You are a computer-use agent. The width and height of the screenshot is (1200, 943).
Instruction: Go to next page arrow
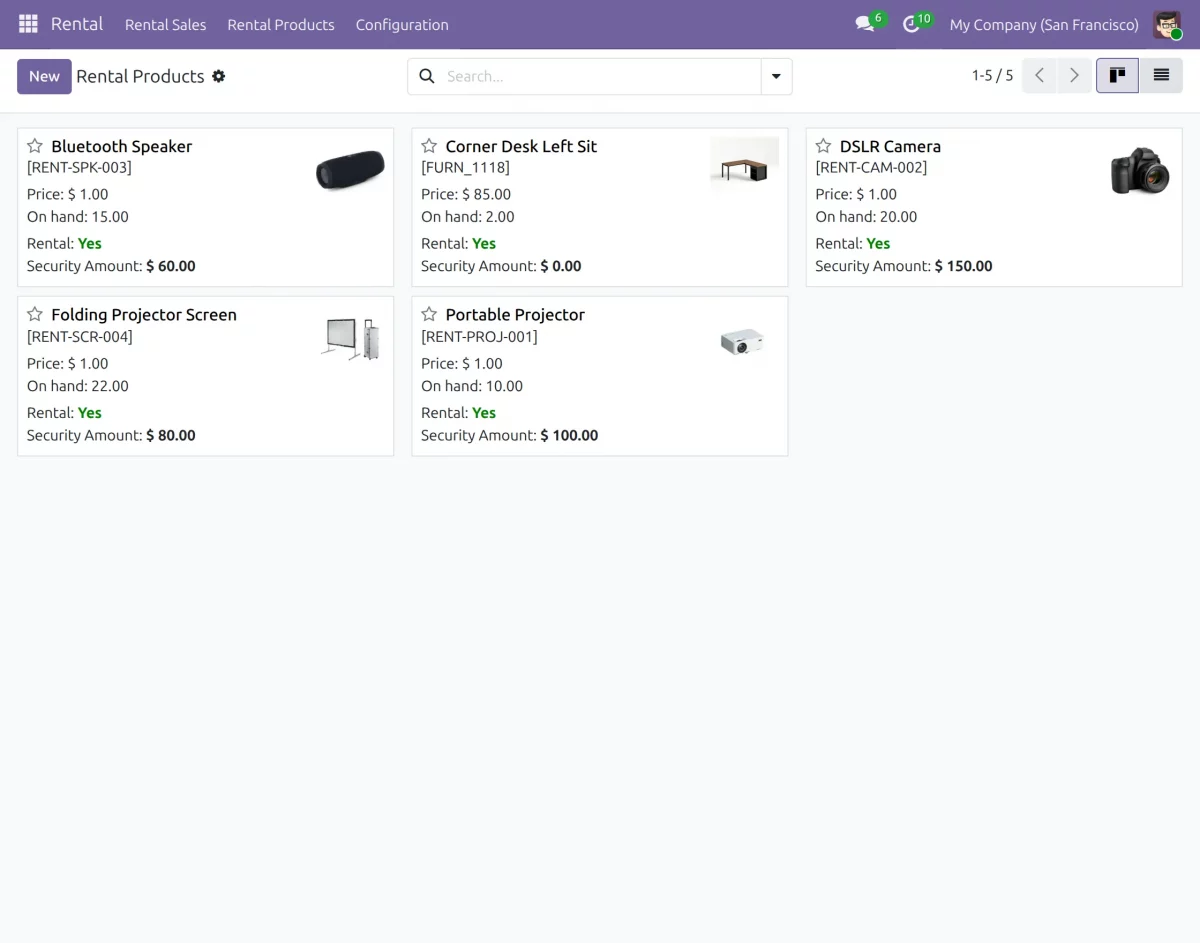[x=1074, y=75]
